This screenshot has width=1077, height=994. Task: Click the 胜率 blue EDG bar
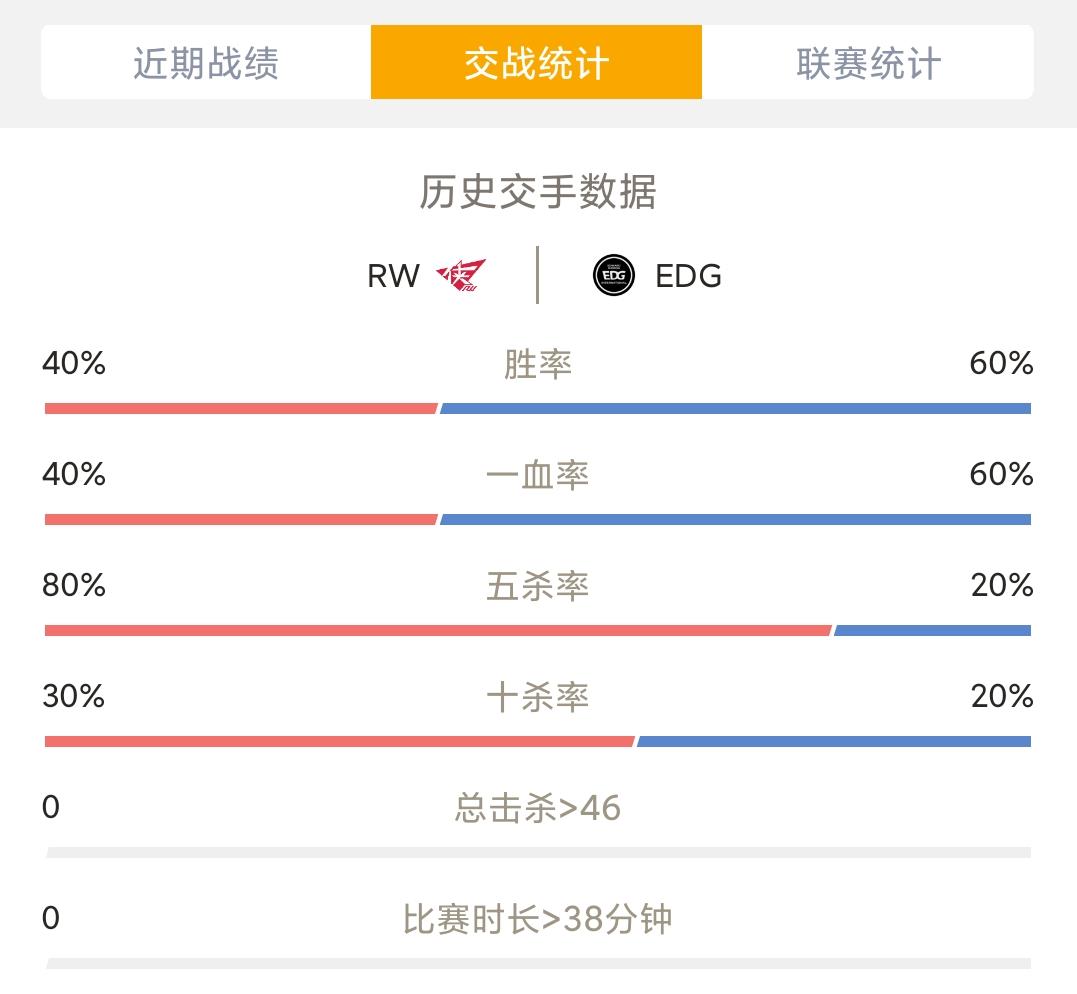pyautogui.click(x=735, y=408)
